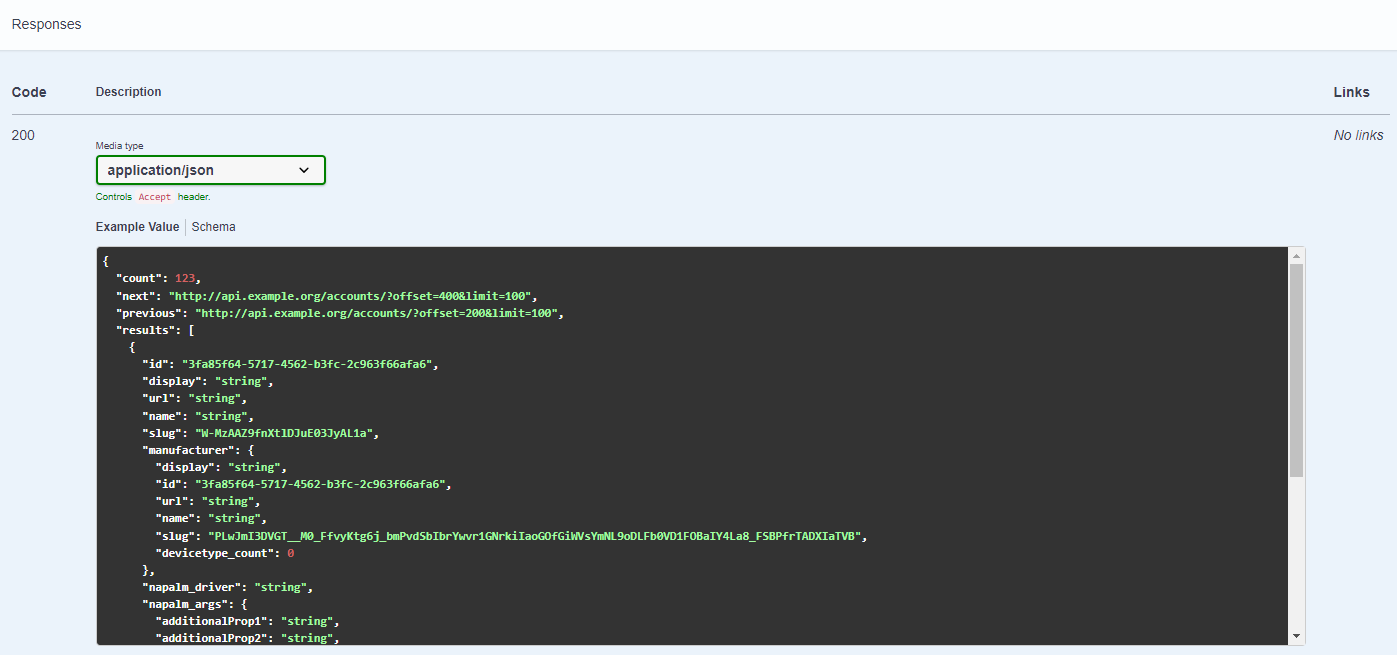Image resolution: width=1397 pixels, height=655 pixels.
Task: Click the "next" URL with offset=400
Action: pyautogui.click(x=353, y=296)
